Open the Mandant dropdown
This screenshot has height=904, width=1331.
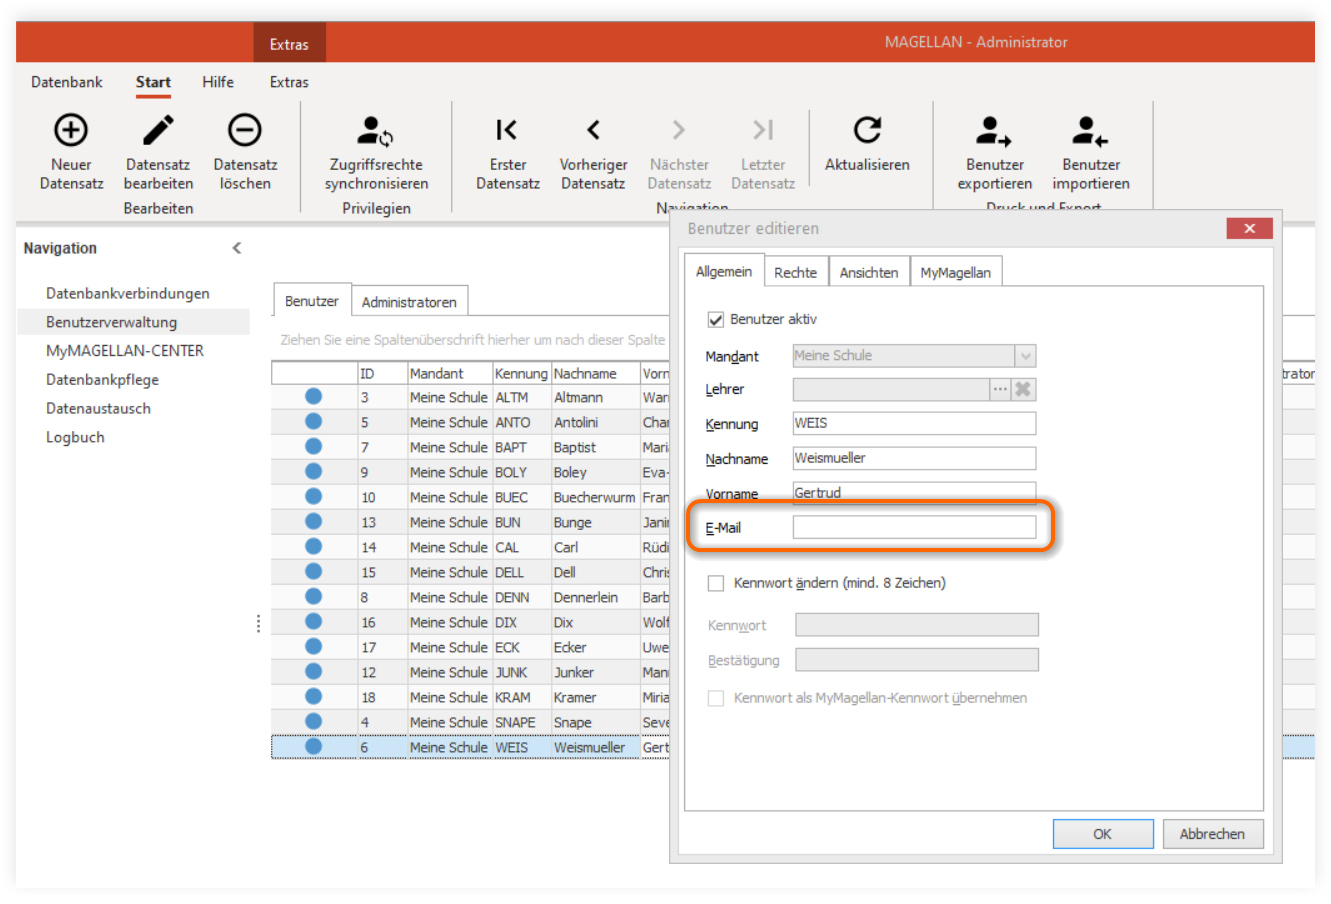pyautogui.click(x=1025, y=356)
